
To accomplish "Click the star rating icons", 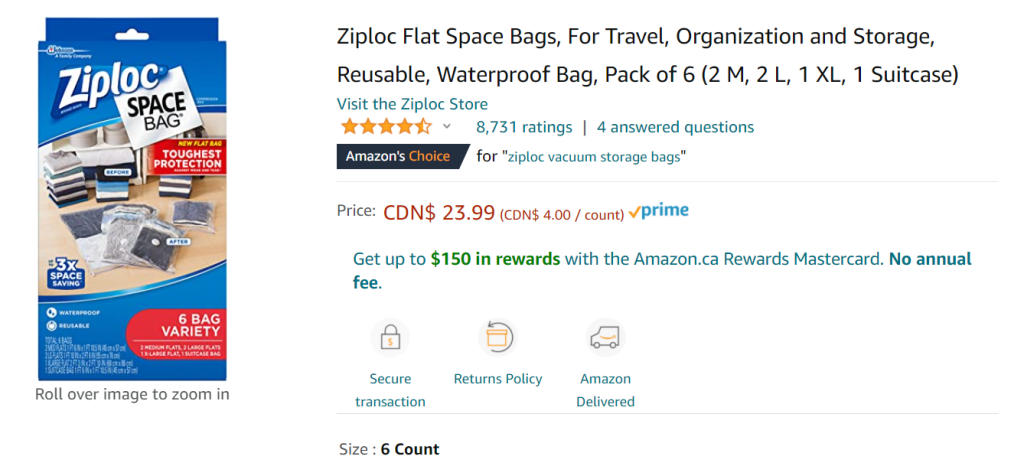I will 386,127.
